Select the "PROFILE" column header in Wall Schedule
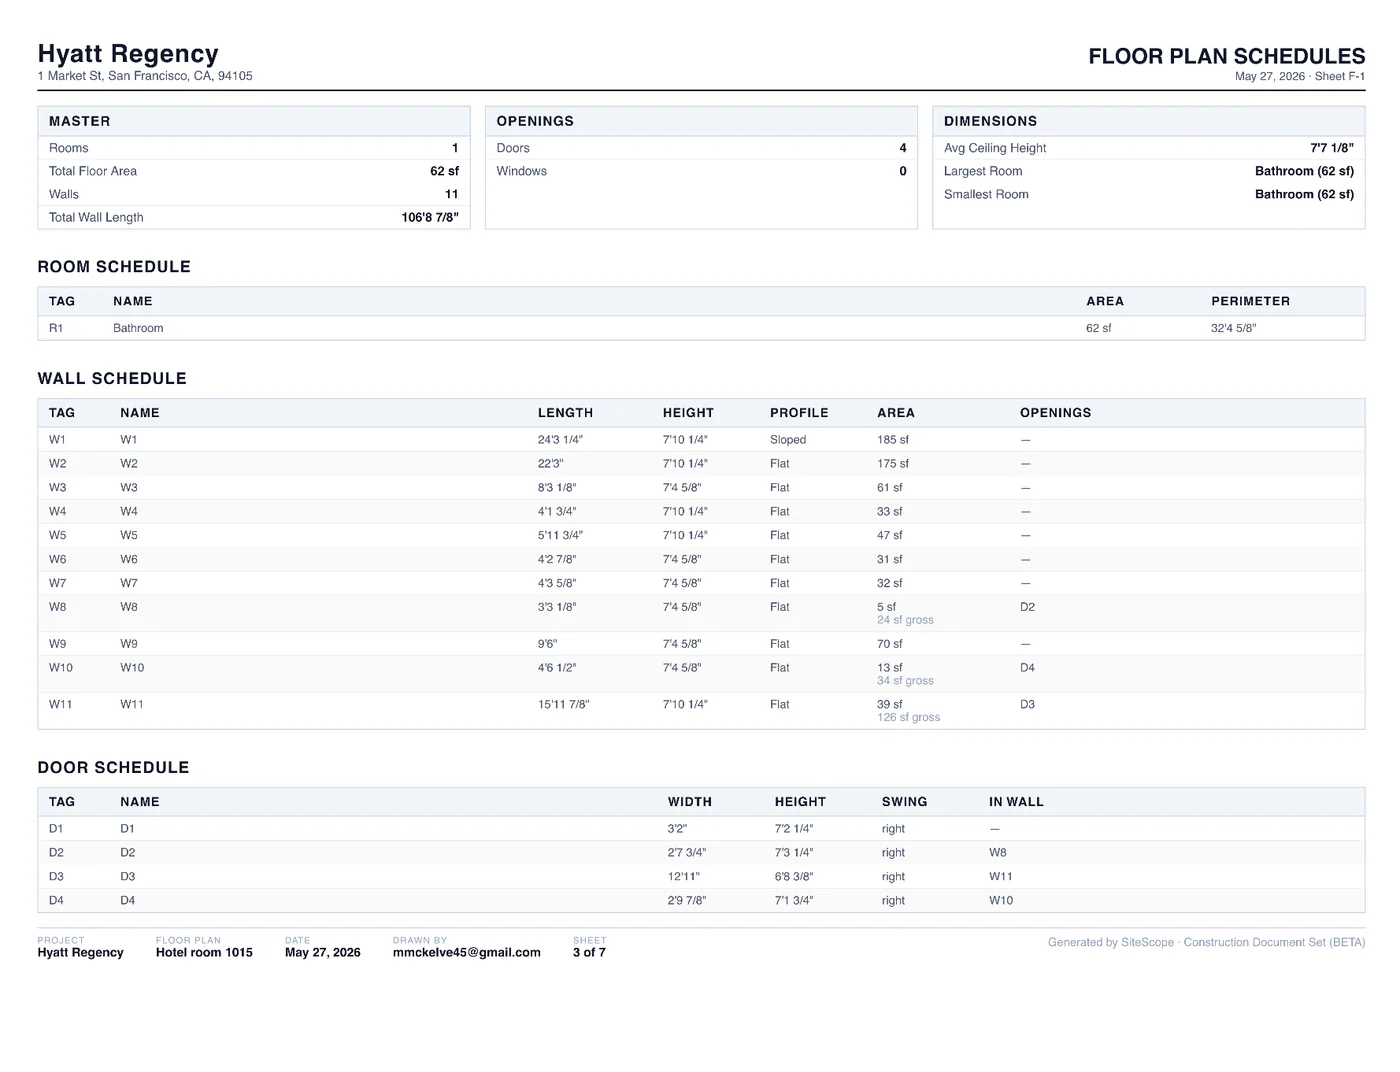This screenshot has height=1072, width=1400. coord(799,413)
